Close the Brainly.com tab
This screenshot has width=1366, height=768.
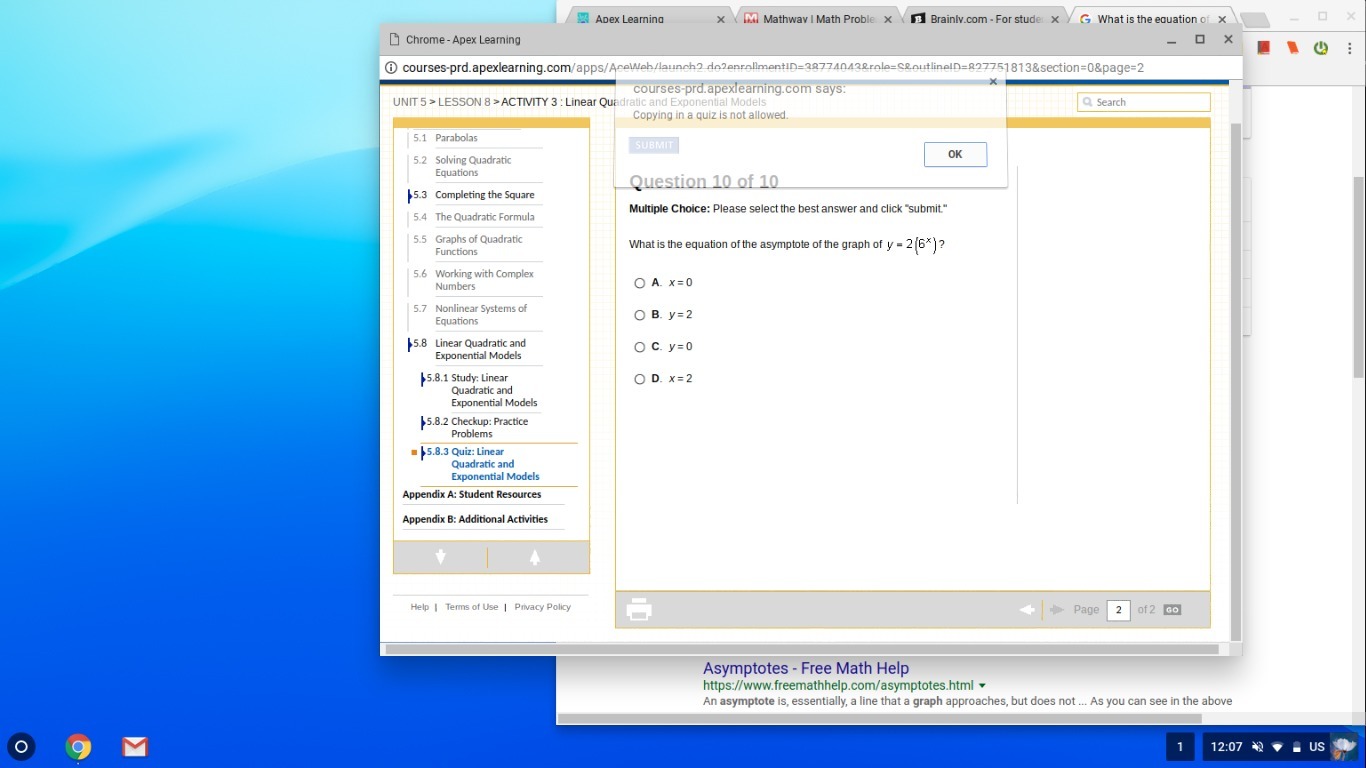click(1055, 19)
